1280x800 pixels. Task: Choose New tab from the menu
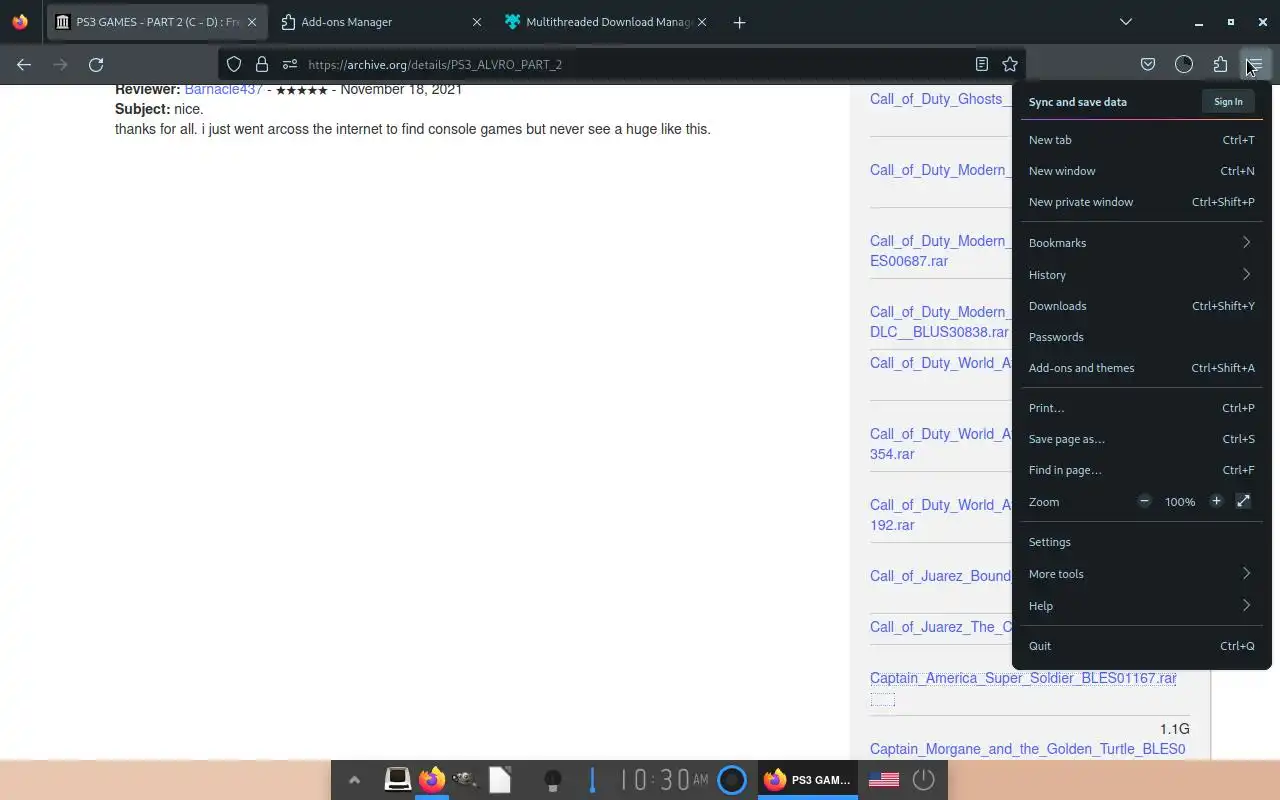1141,140
